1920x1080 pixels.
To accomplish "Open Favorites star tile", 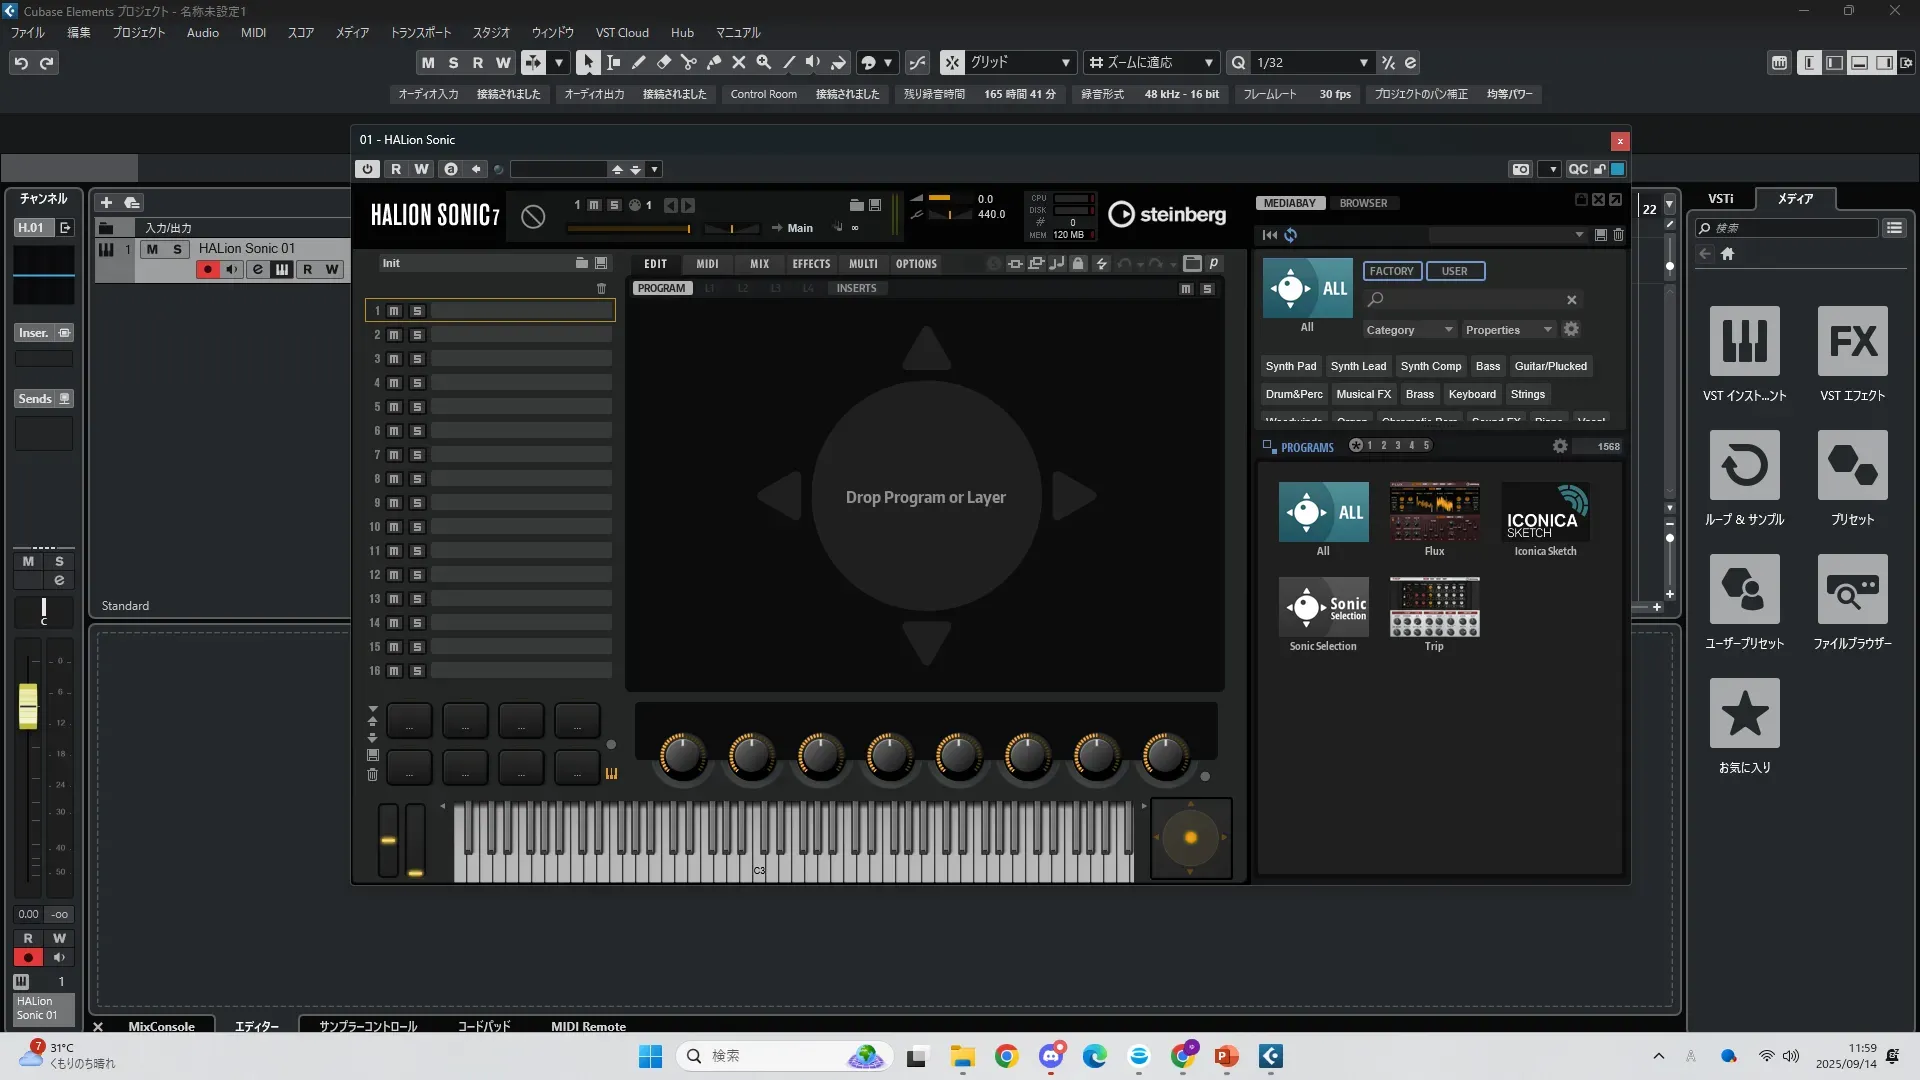I will point(1744,714).
